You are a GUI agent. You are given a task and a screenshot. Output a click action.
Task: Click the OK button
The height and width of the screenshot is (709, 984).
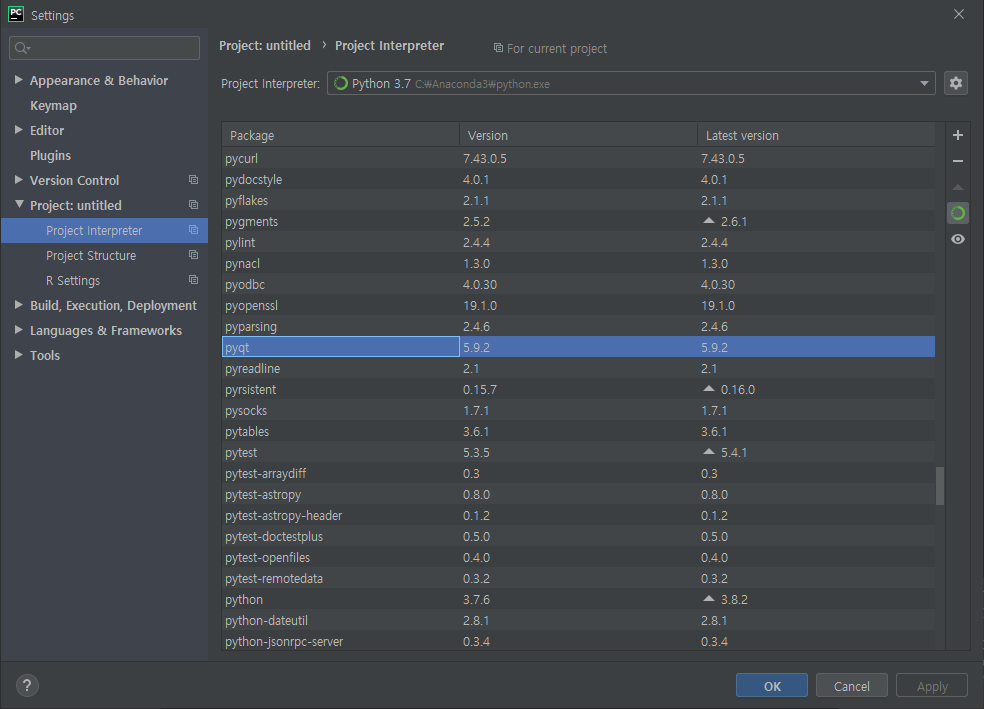[772, 686]
